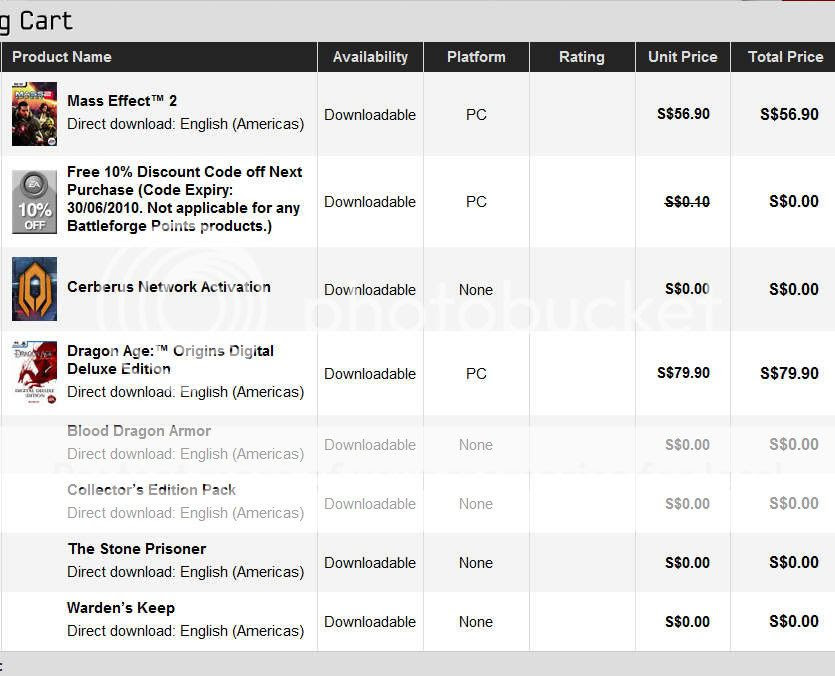
Task: Click the EA 10% OFF discount icon
Action: (x=34, y=202)
